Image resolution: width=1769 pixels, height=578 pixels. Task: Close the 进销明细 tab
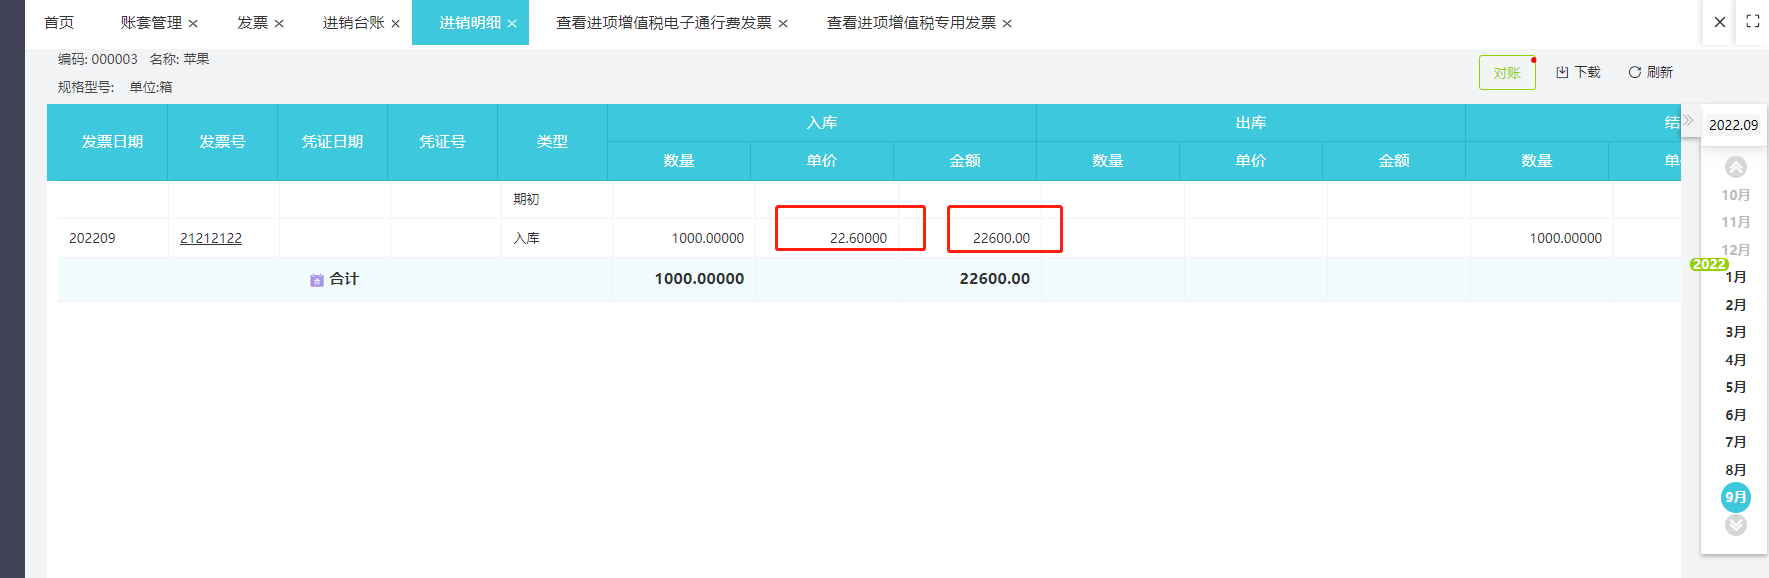point(512,24)
